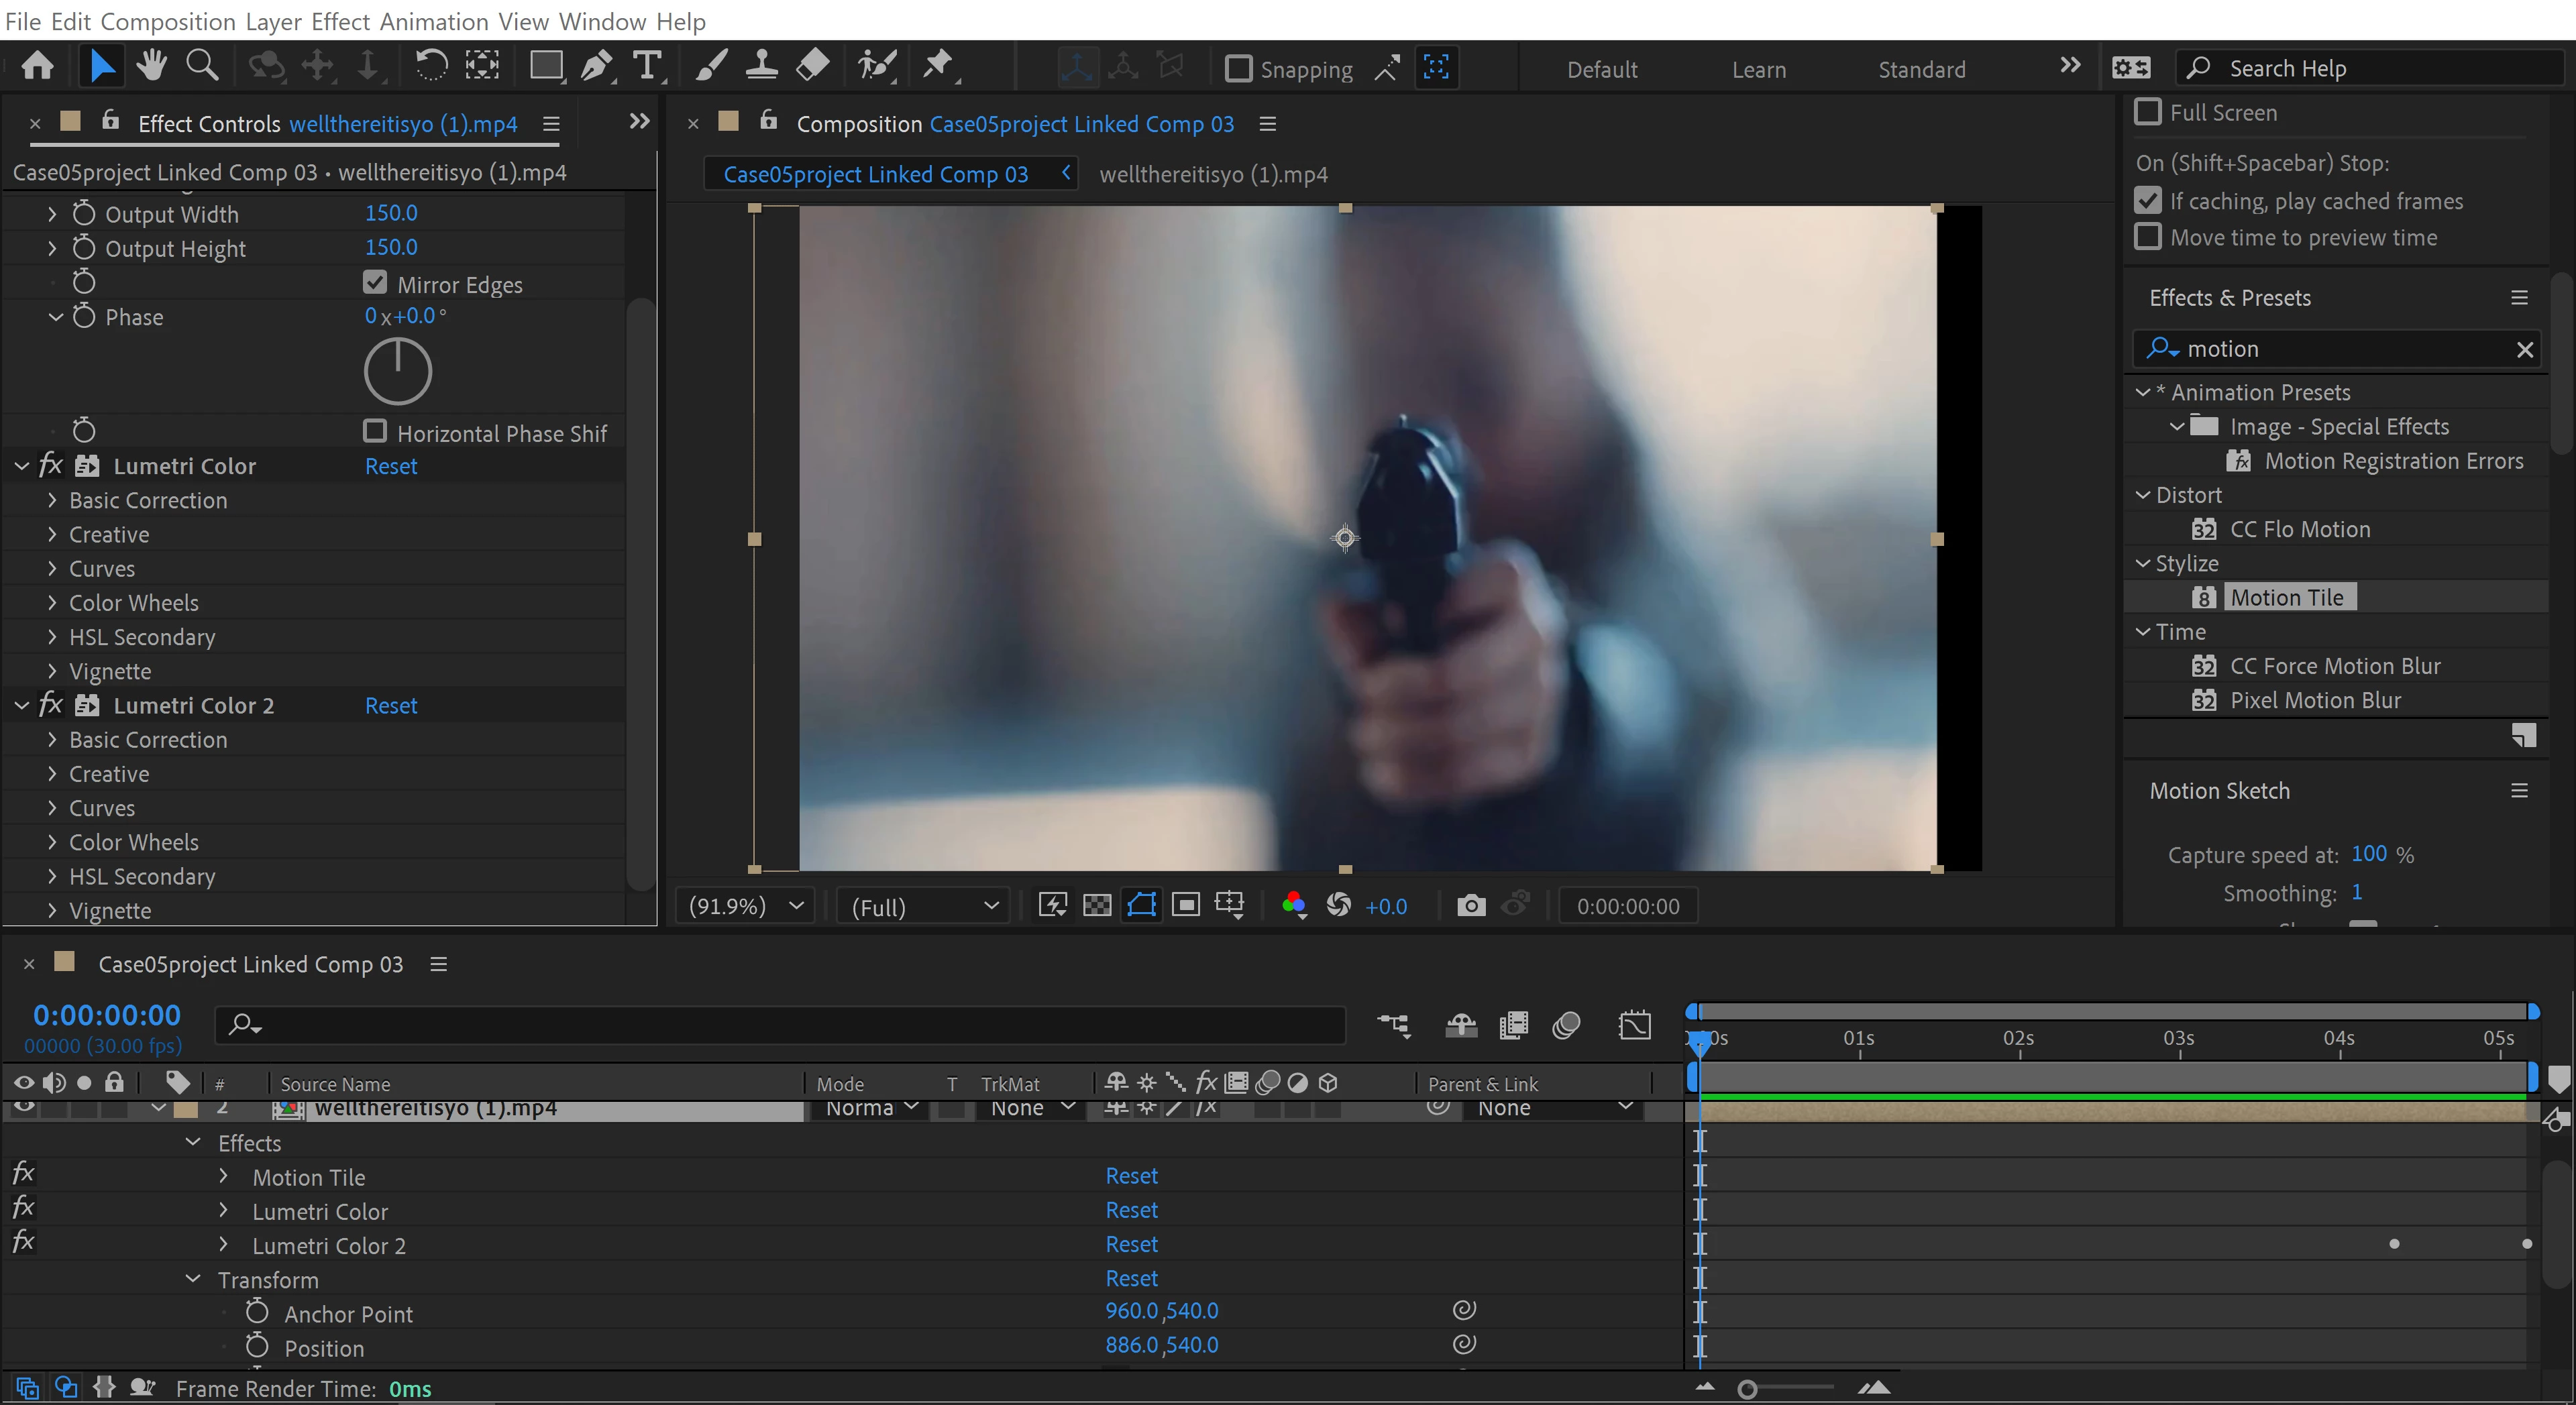Reset the Lumetri Color 2 effect
The image size is (2576, 1405).
point(391,706)
